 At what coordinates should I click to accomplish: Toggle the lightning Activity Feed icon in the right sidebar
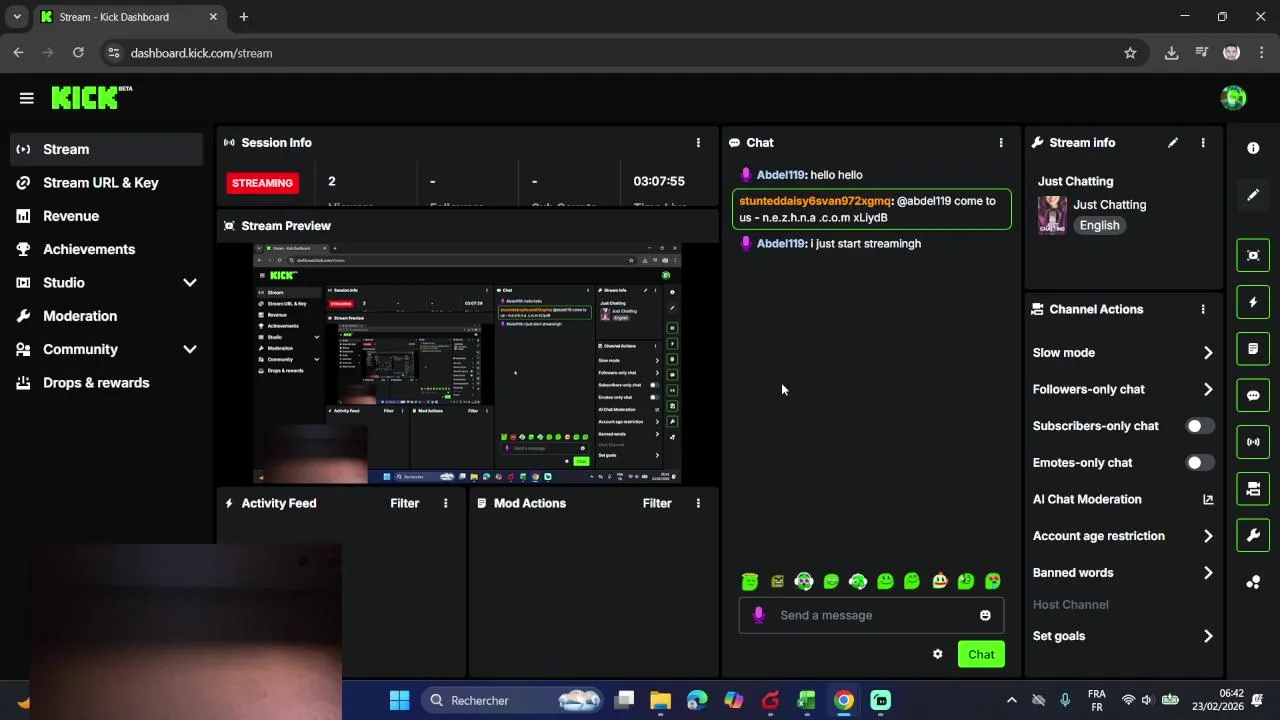(1253, 302)
